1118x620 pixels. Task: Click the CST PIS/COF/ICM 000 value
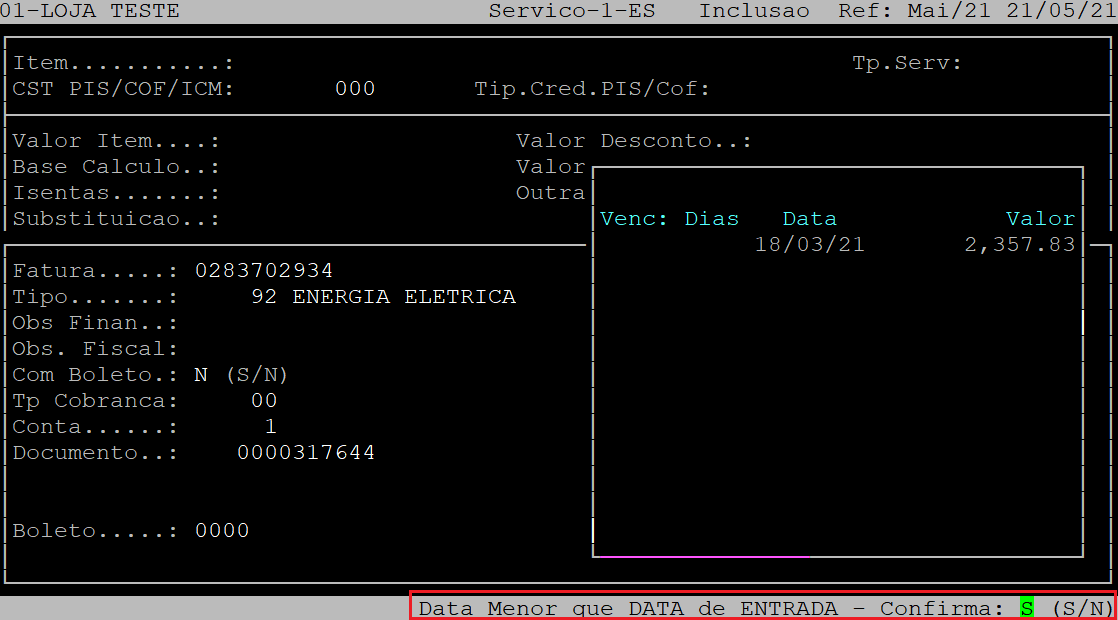tap(355, 89)
